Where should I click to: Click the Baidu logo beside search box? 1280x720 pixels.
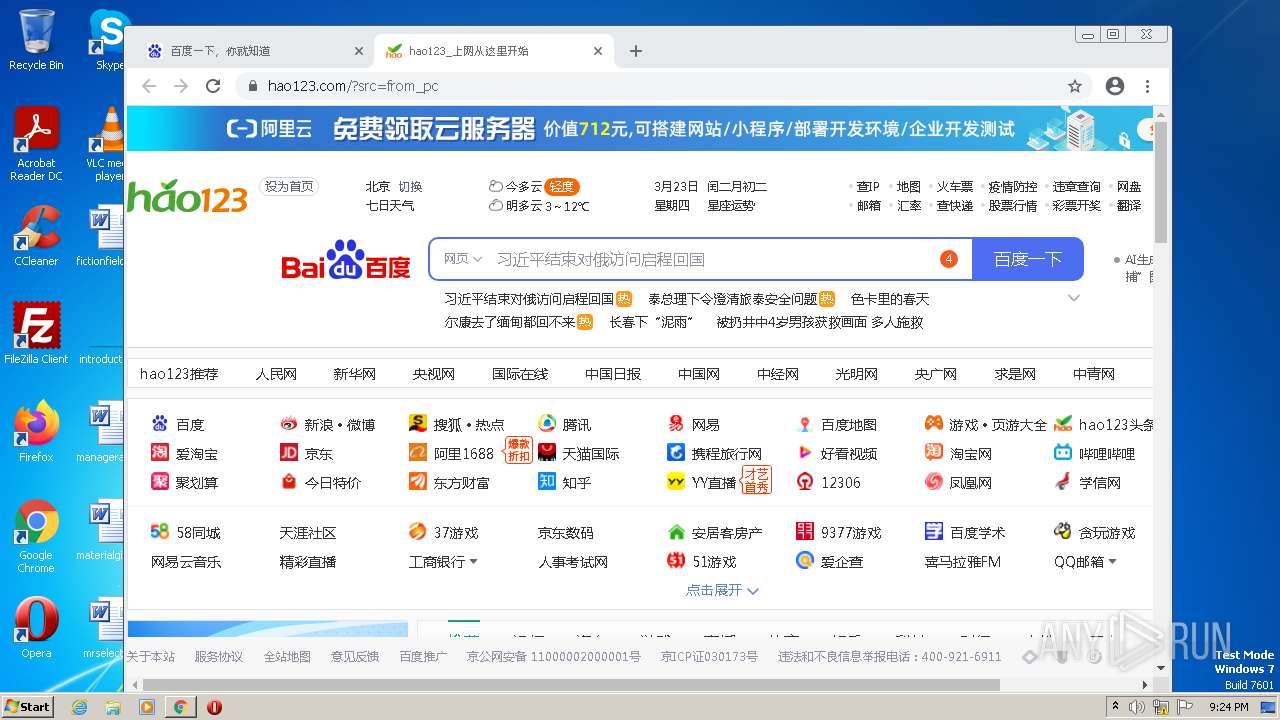[x=346, y=260]
